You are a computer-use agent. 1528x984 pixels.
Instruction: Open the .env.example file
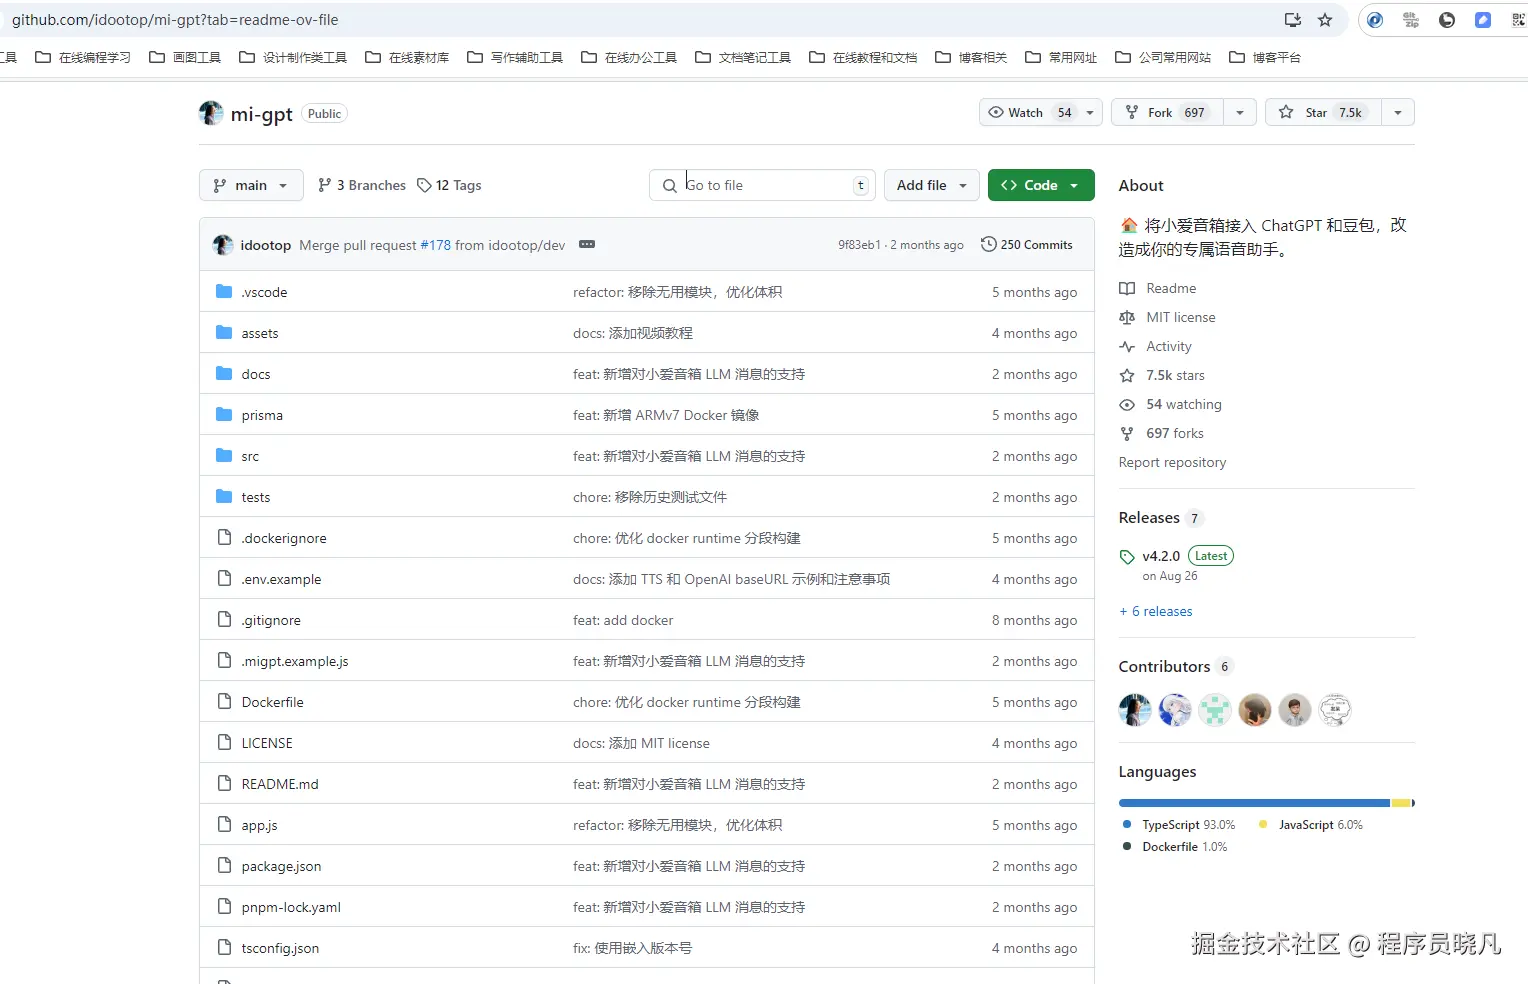[281, 579]
